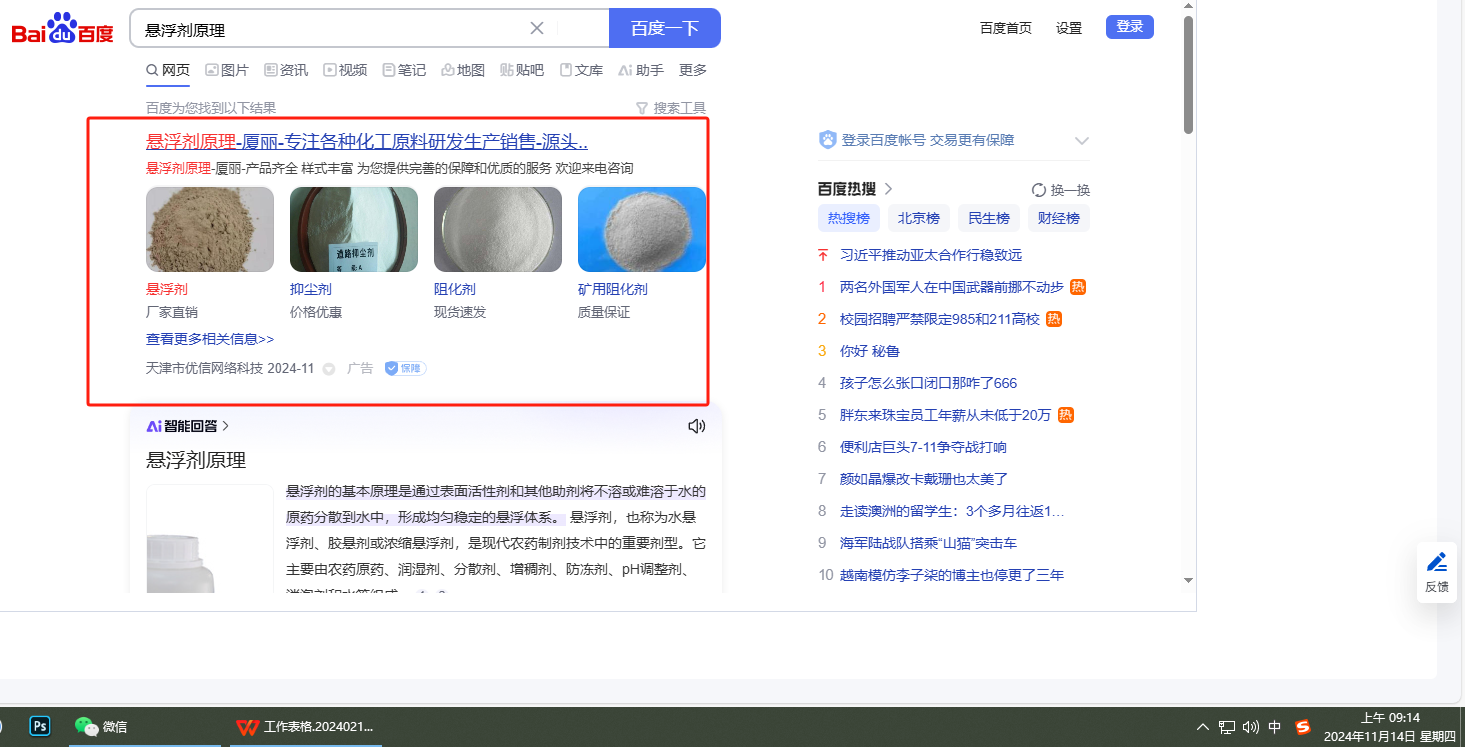Open 搜索工具 filter options
This screenshot has height=747, width=1465.
pos(671,108)
